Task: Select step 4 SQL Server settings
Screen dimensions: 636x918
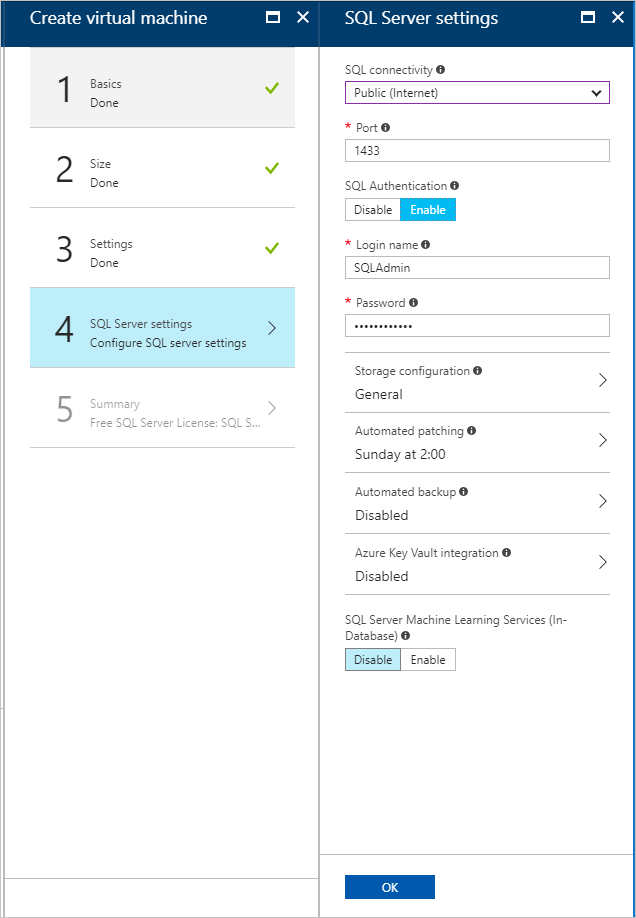Action: click(x=162, y=328)
